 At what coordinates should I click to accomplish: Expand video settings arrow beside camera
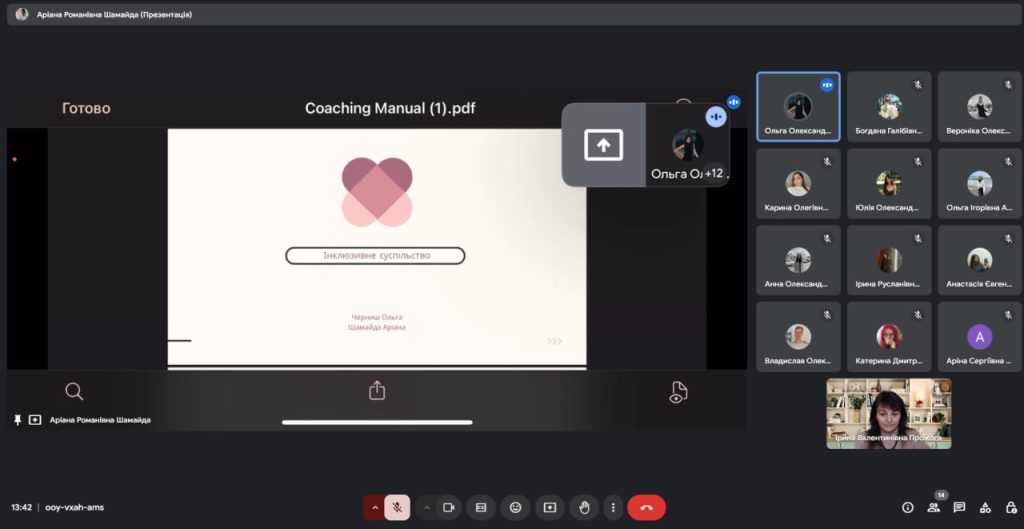pos(427,507)
